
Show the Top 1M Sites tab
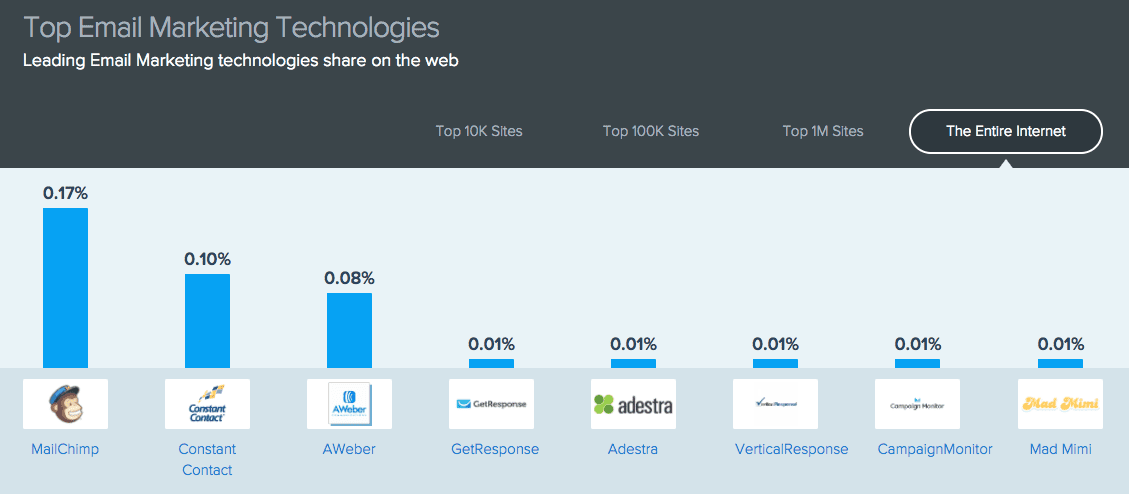pos(823,131)
